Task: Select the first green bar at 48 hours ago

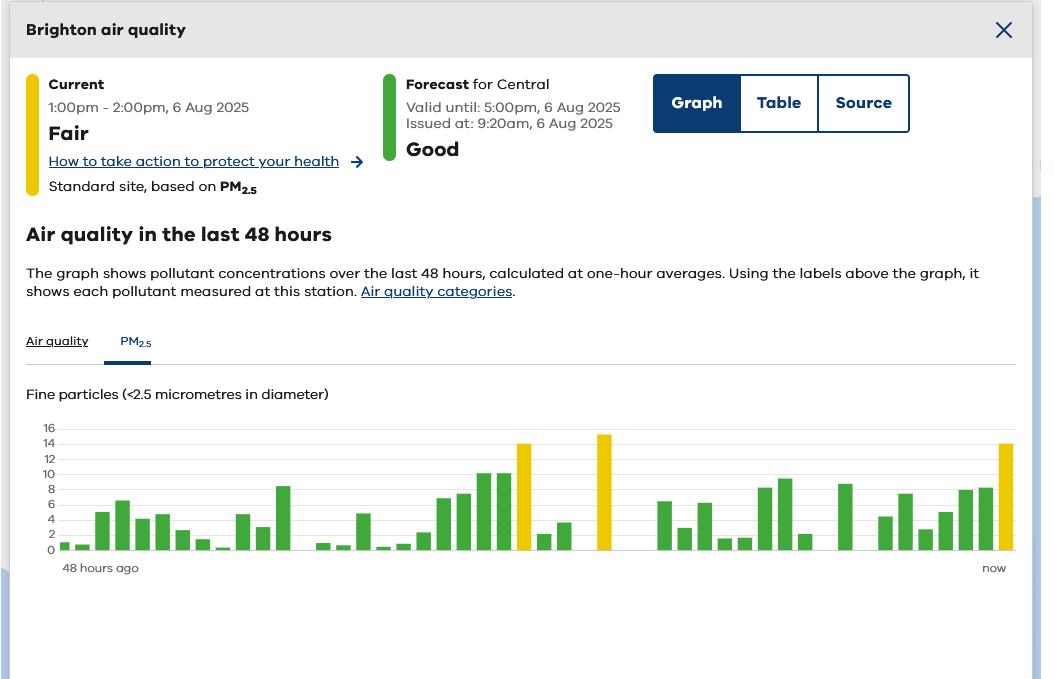Action: click(x=65, y=547)
